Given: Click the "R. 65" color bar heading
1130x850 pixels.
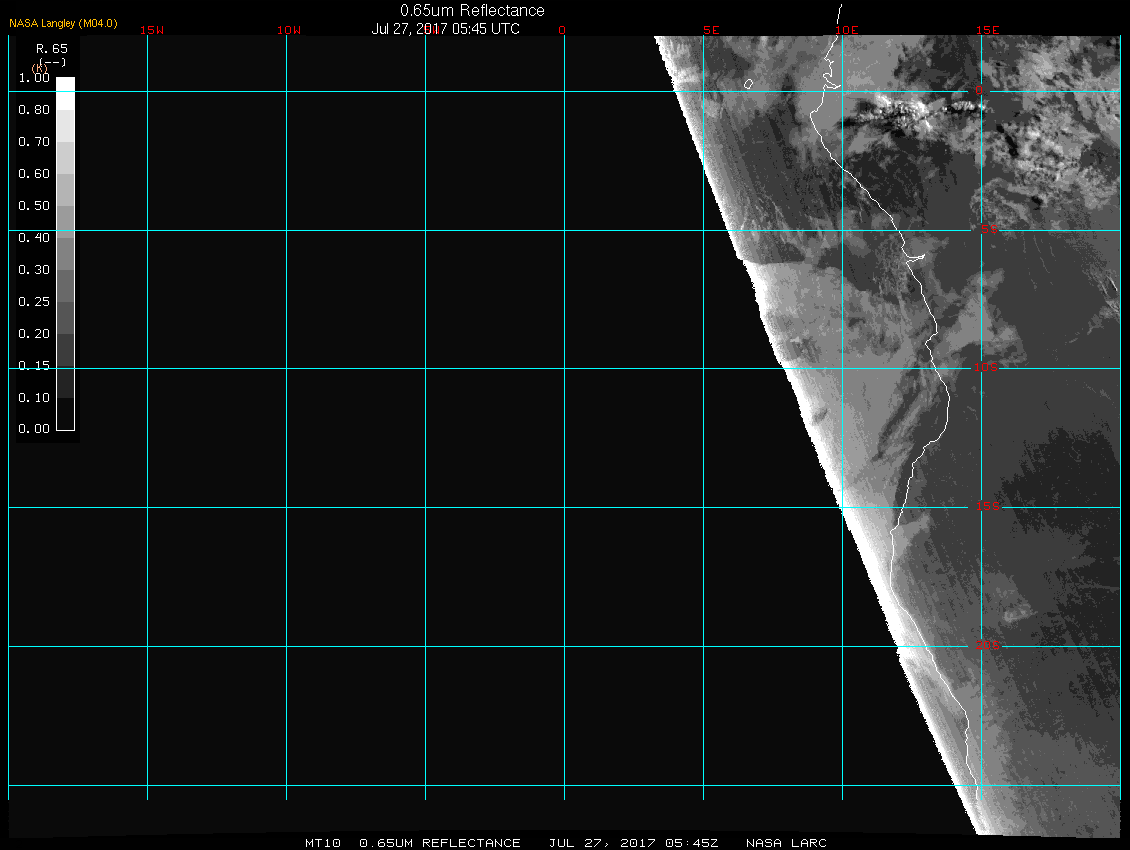Looking at the screenshot, I should (x=52, y=48).
